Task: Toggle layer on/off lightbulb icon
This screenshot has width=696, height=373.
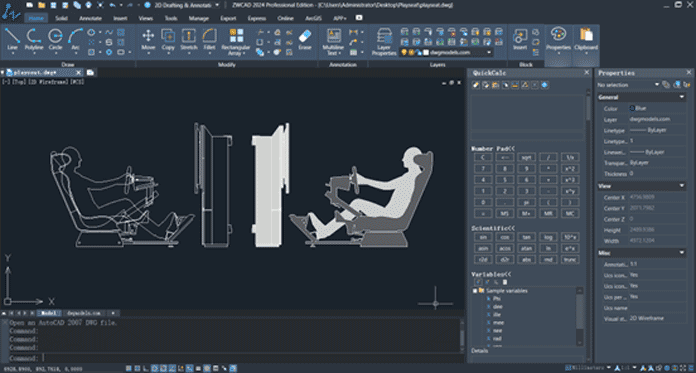Action: pos(404,52)
